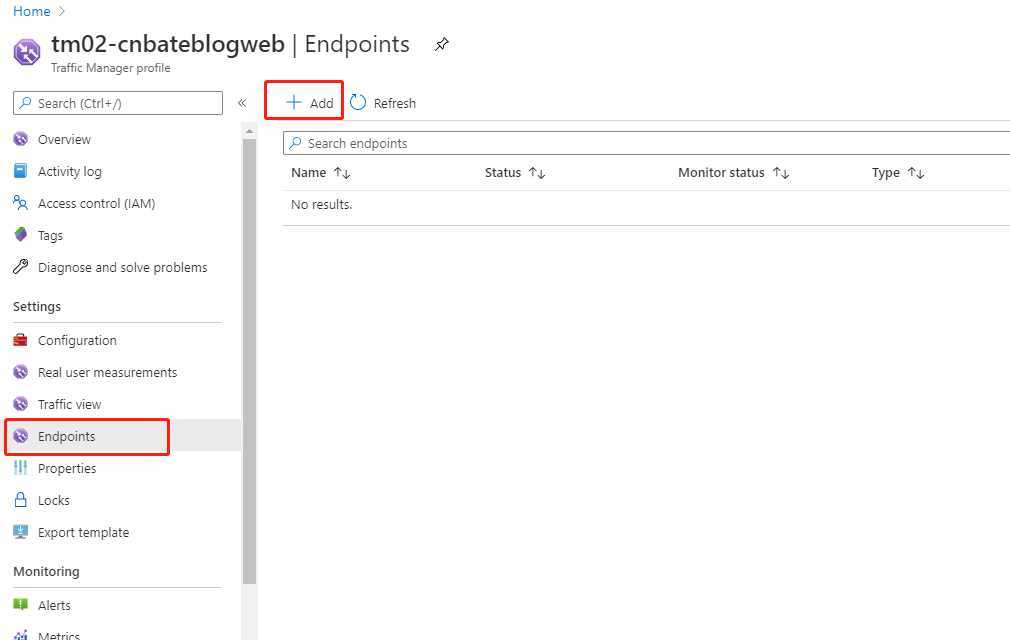Pin the Endpoints blade with pin icon
This screenshot has width=1010, height=640.
tap(441, 44)
